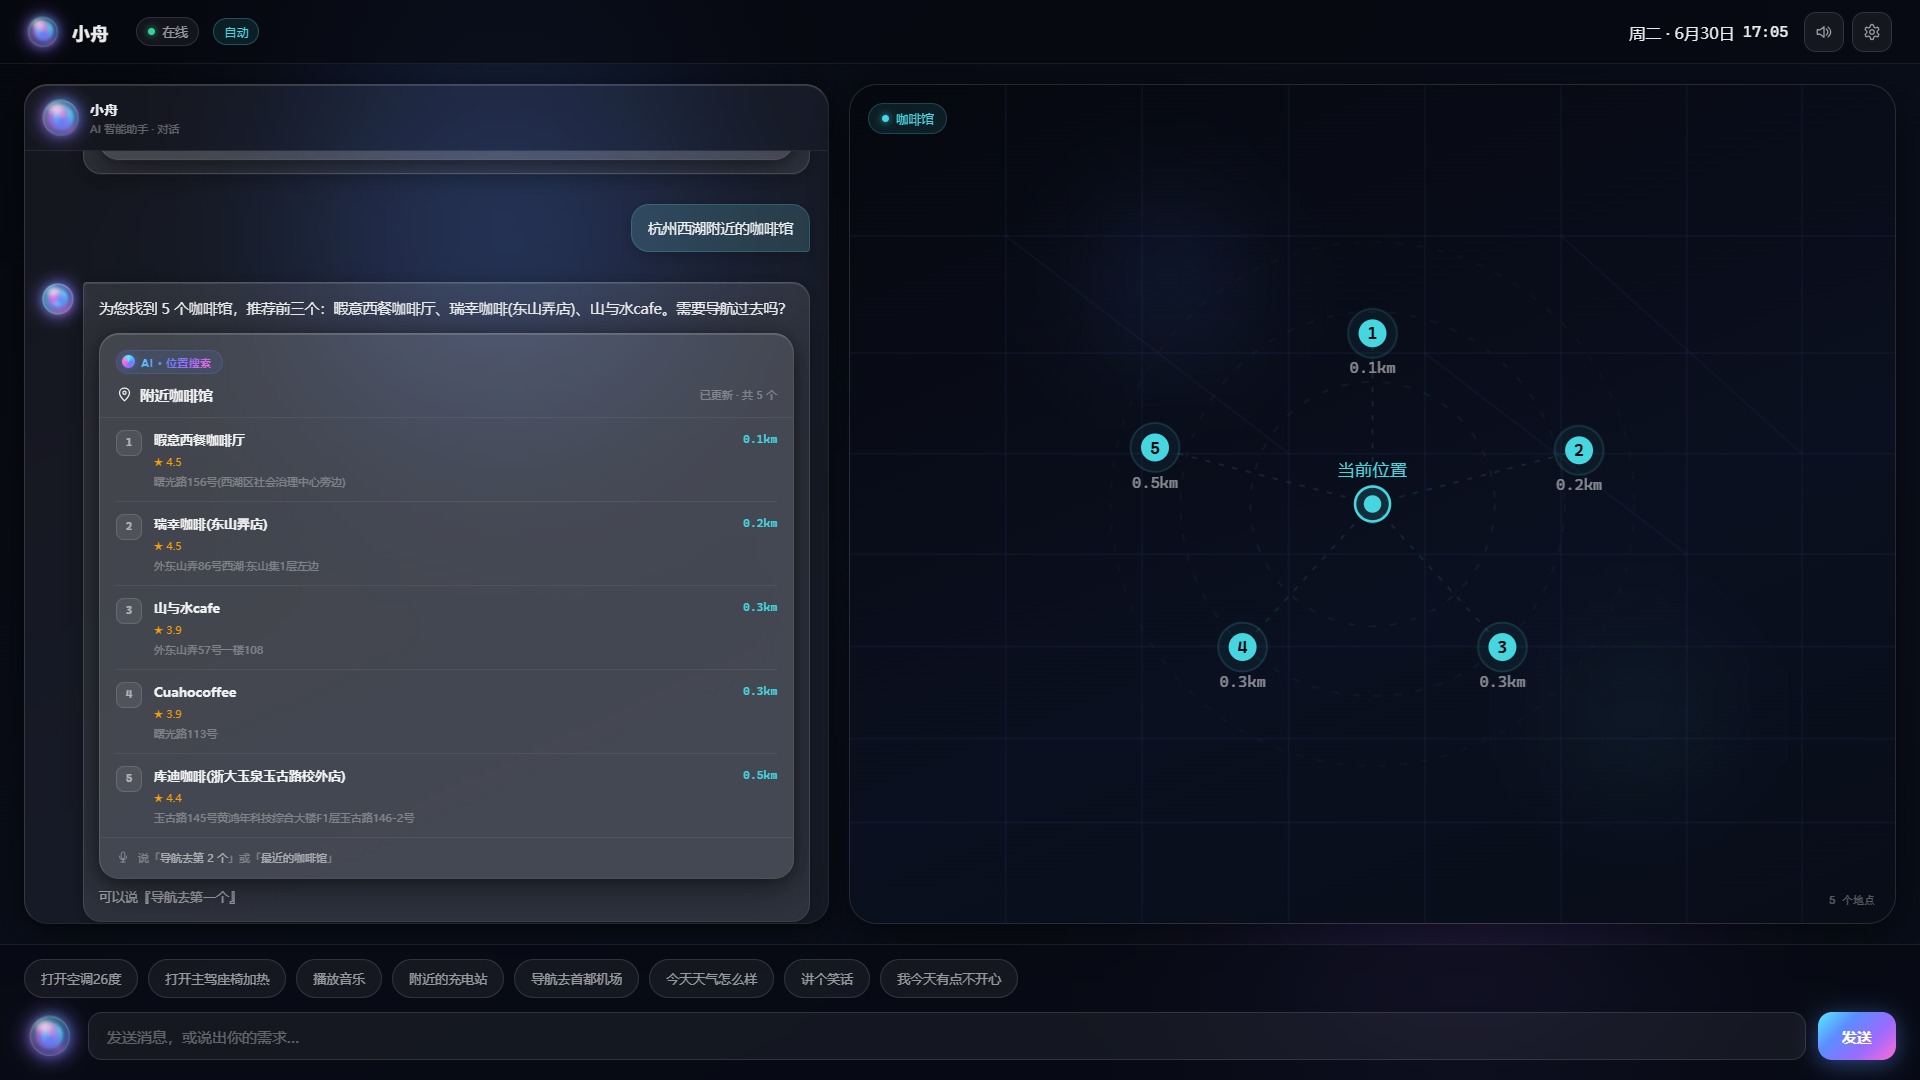This screenshot has width=1920, height=1080.
Task: Select map marker 1 at 0.1km
Action: tap(1372, 333)
